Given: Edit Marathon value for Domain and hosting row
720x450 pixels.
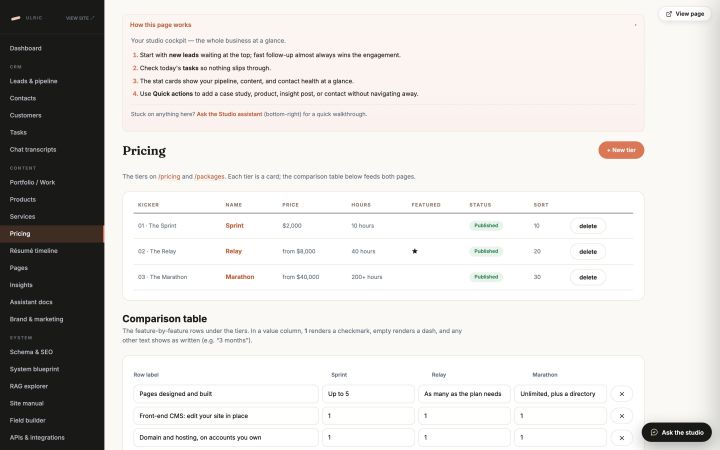Looking at the screenshot, I should 560,438.
